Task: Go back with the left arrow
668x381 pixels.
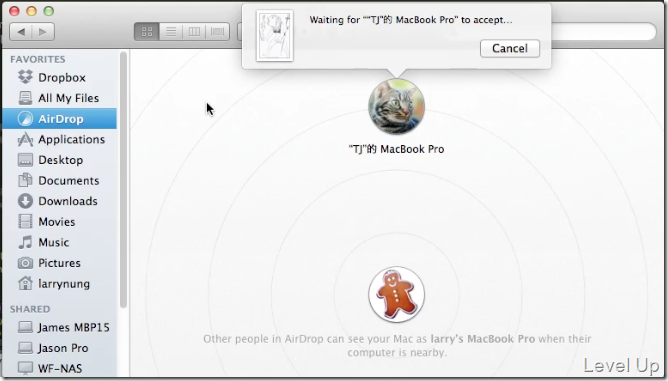Action: point(21,32)
